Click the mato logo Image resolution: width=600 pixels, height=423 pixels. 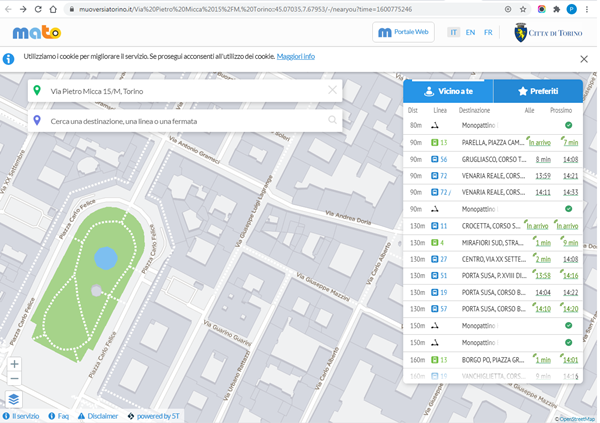(x=36, y=33)
